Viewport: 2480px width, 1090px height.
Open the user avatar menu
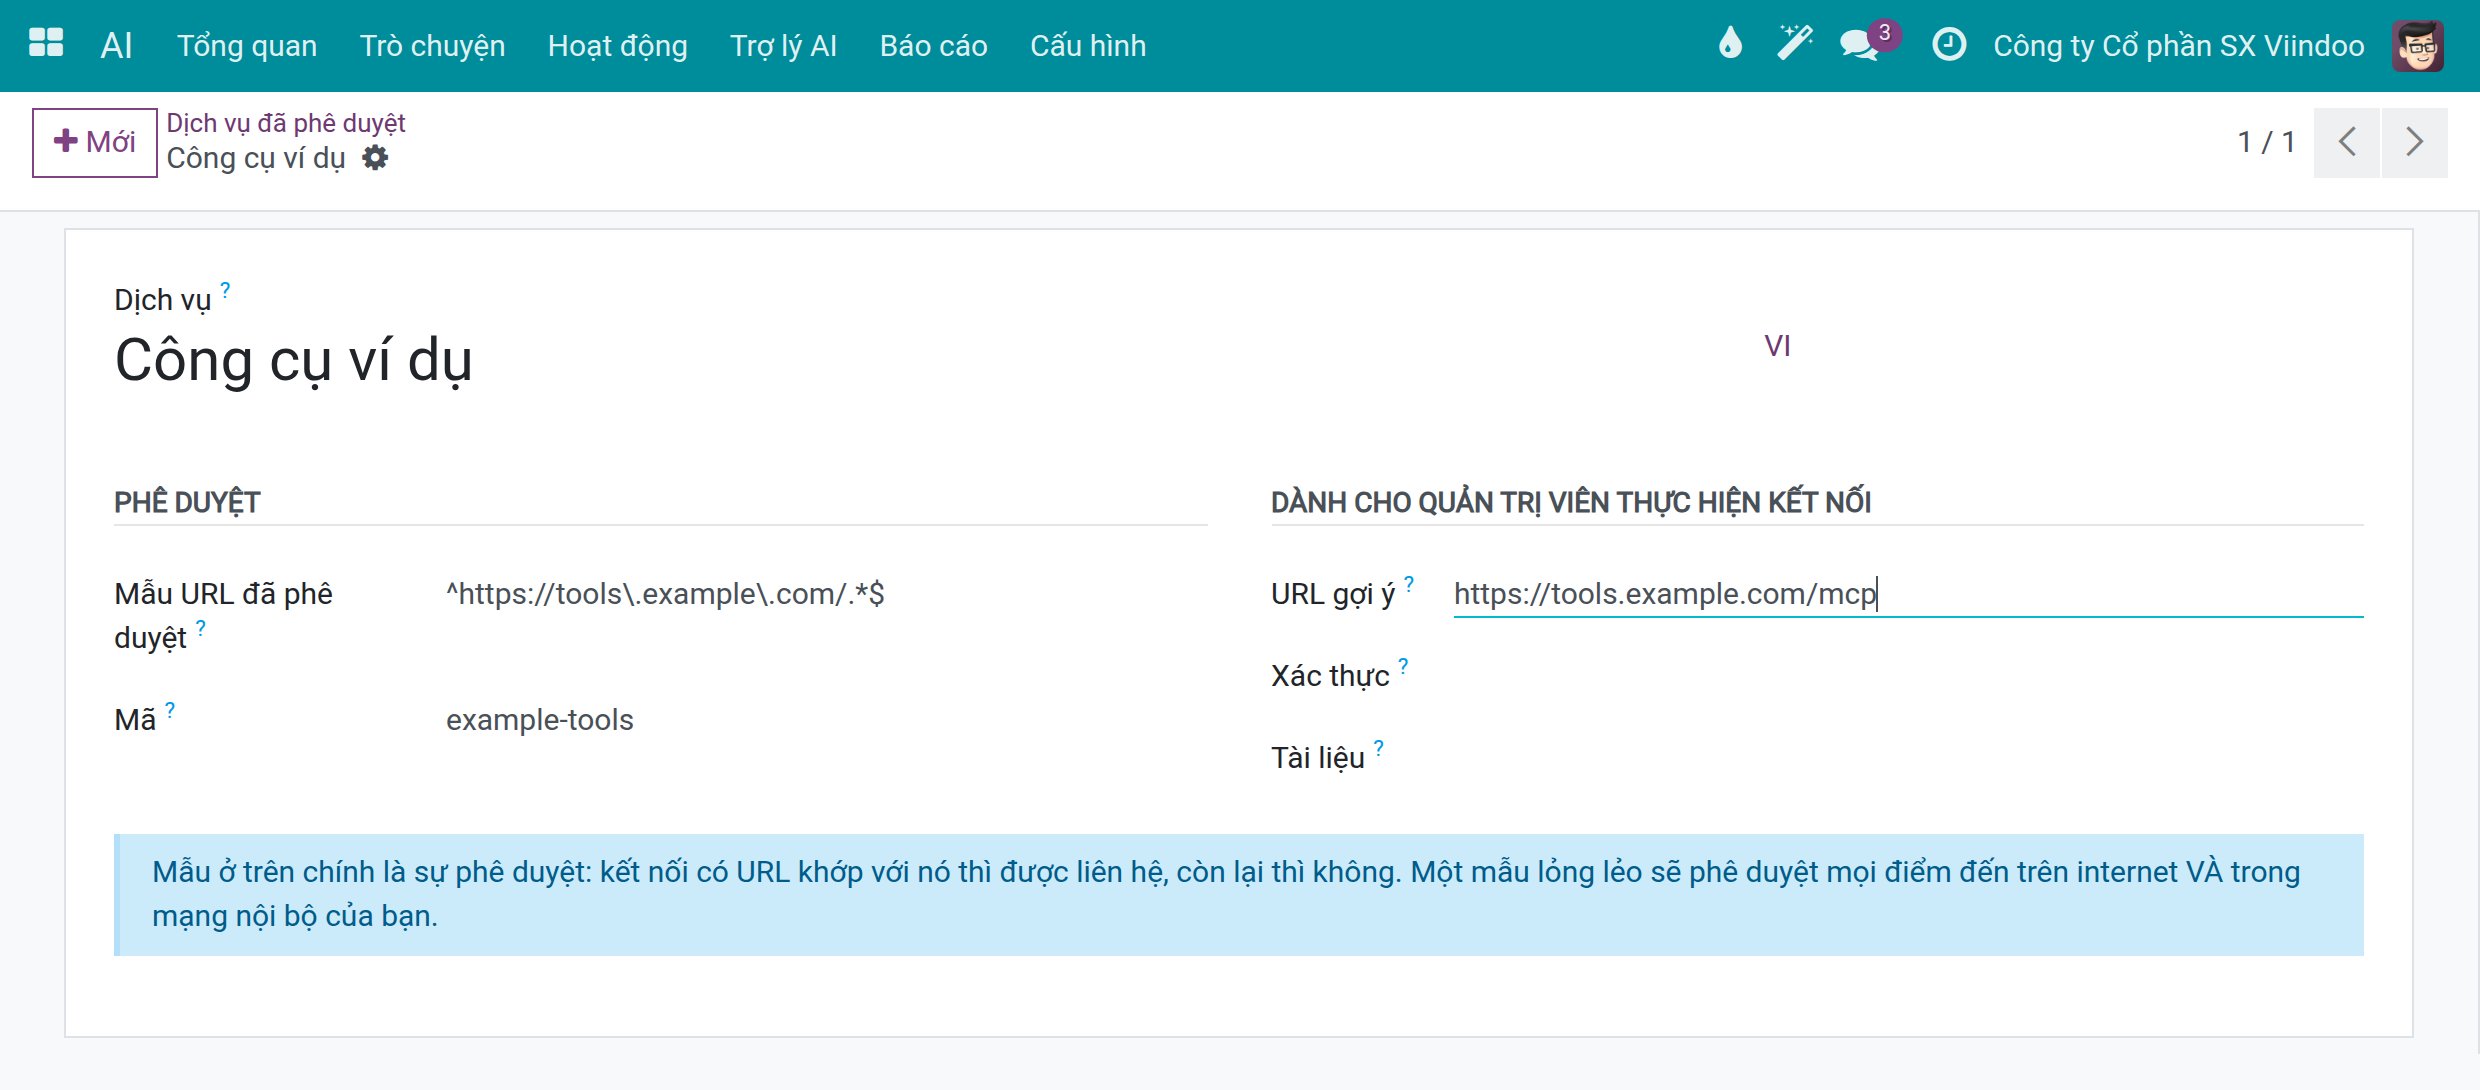(x=2418, y=45)
